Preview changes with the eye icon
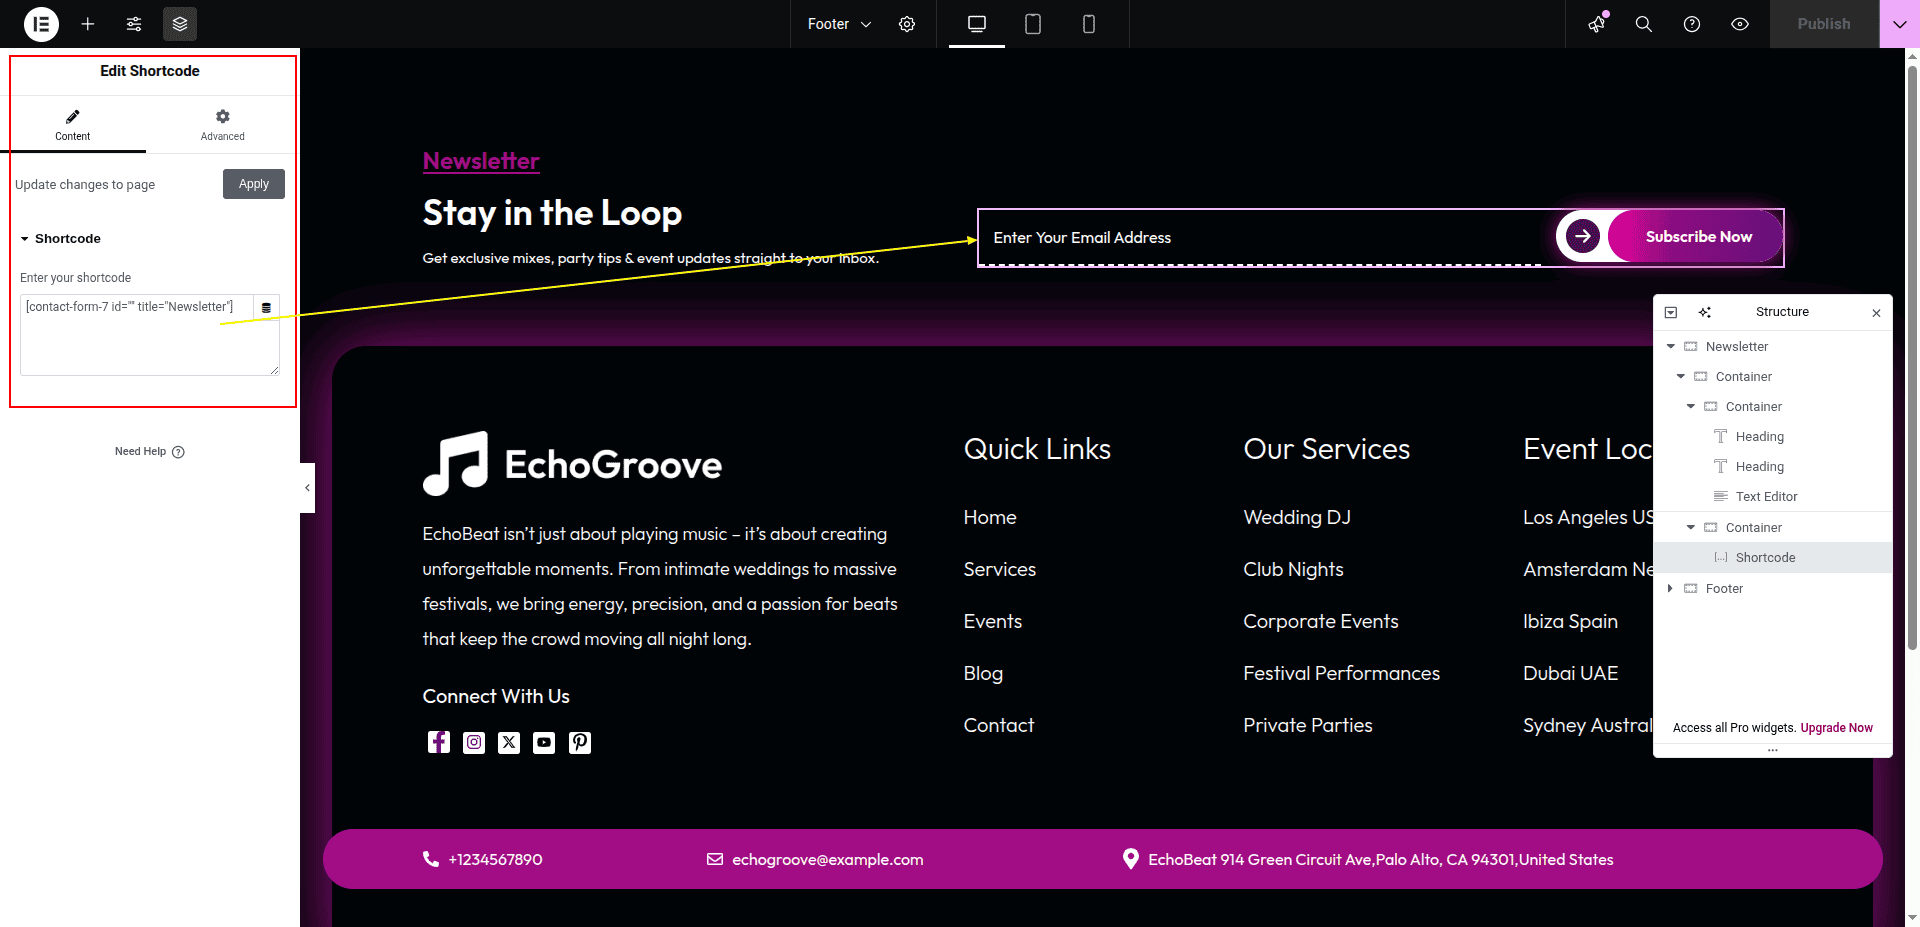The width and height of the screenshot is (1920, 927). pos(1740,24)
